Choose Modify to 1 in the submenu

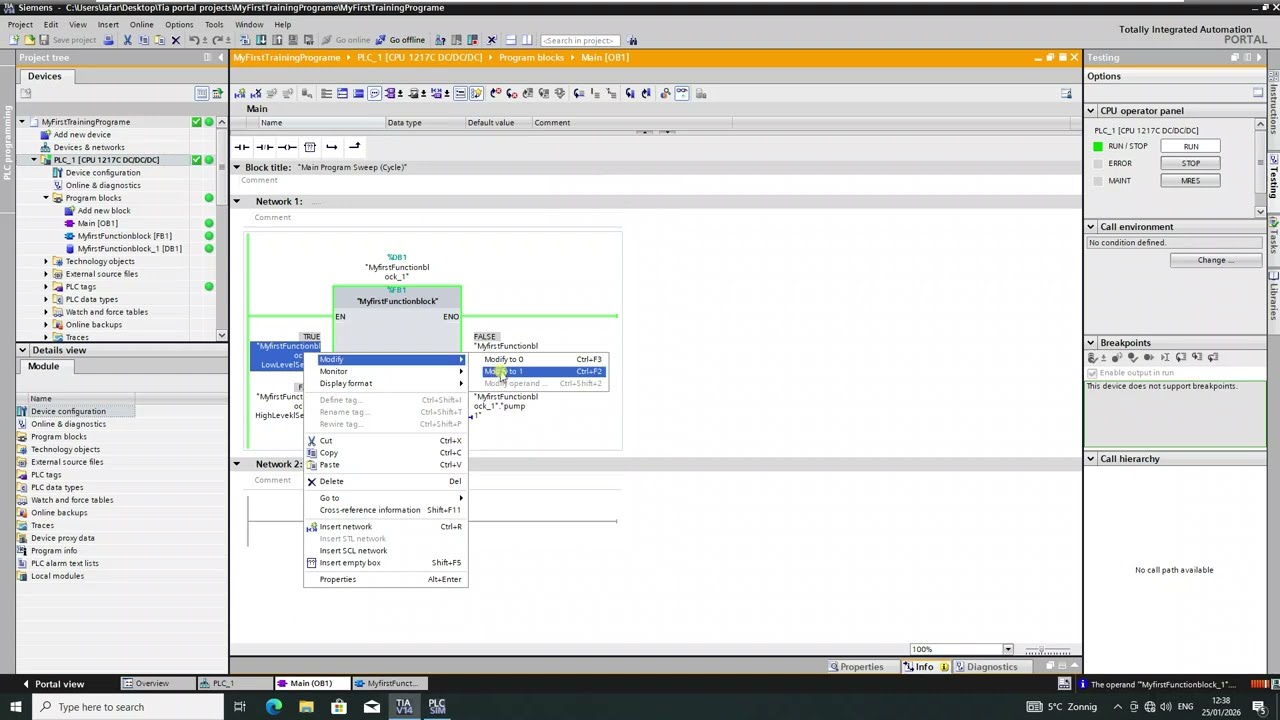coord(543,372)
